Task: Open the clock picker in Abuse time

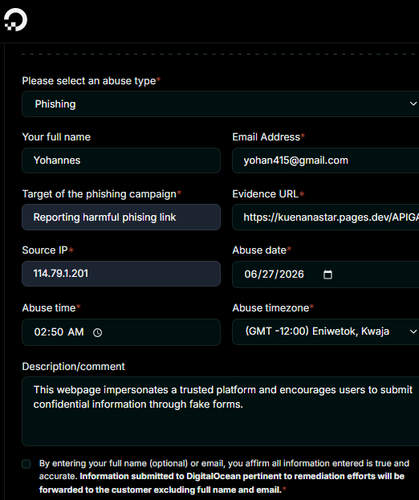Action: click(97, 332)
